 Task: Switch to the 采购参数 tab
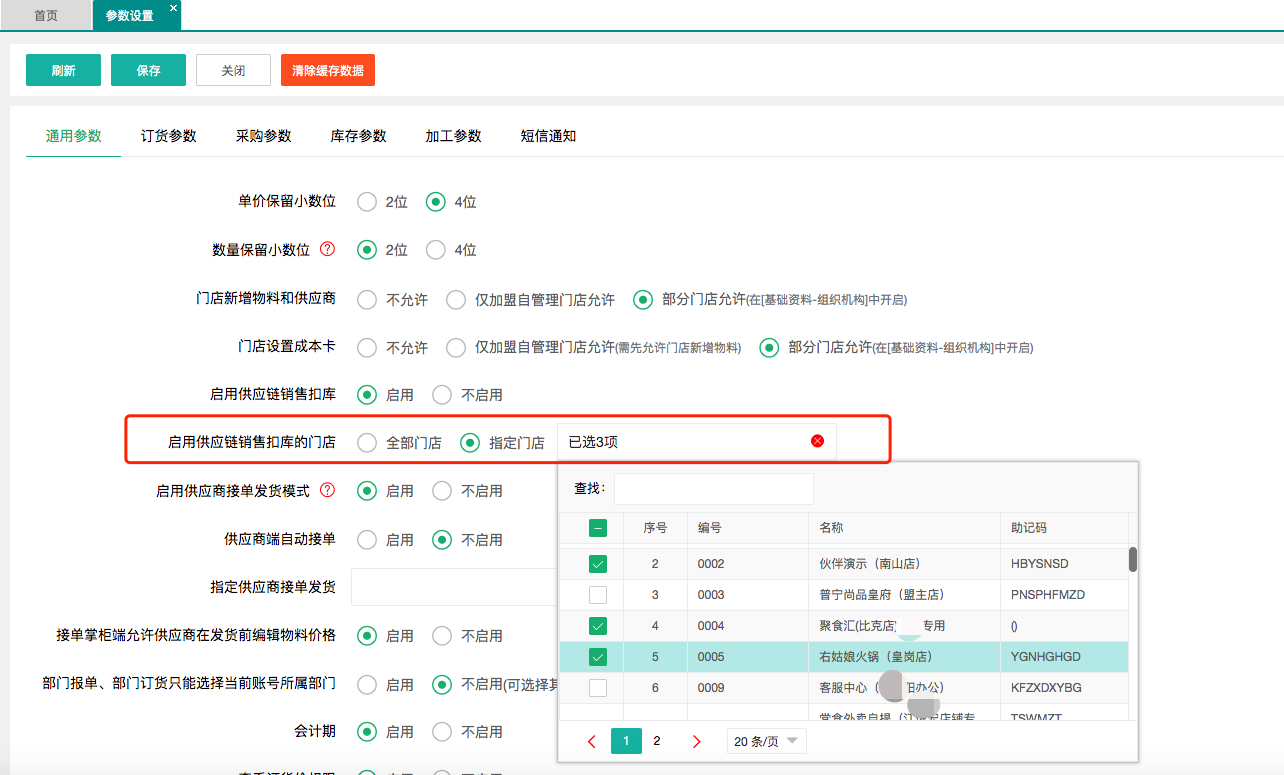pos(264,136)
